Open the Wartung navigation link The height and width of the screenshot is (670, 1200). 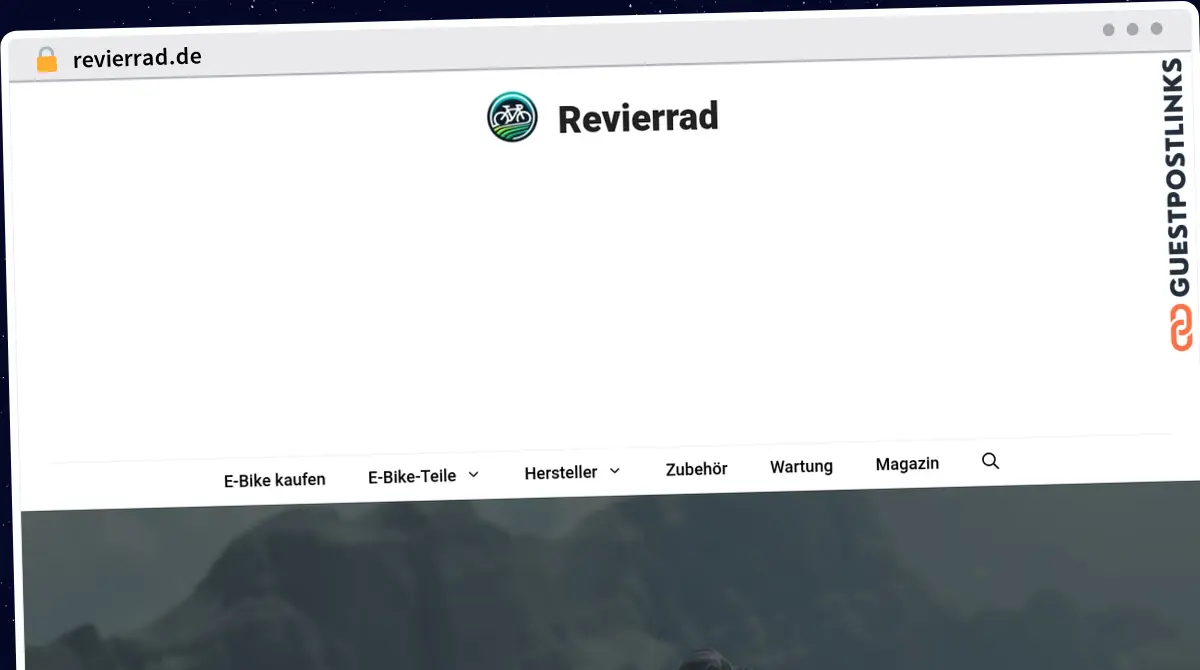pyautogui.click(x=801, y=466)
